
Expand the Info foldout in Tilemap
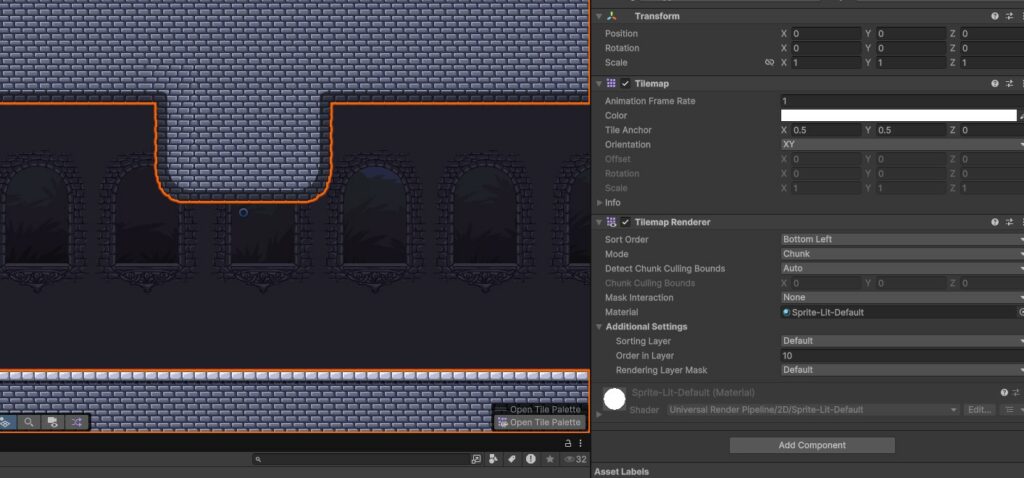click(599, 202)
